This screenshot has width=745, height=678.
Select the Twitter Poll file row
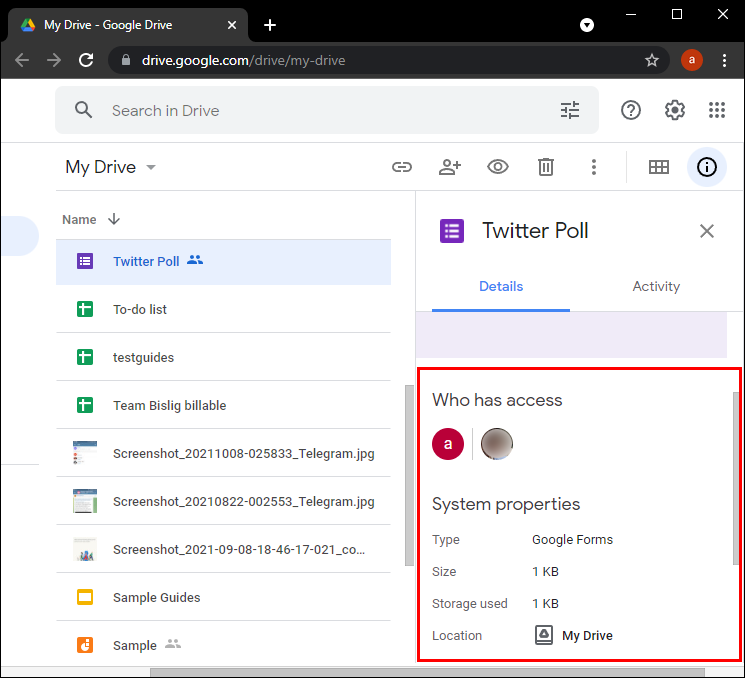(x=223, y=262)
